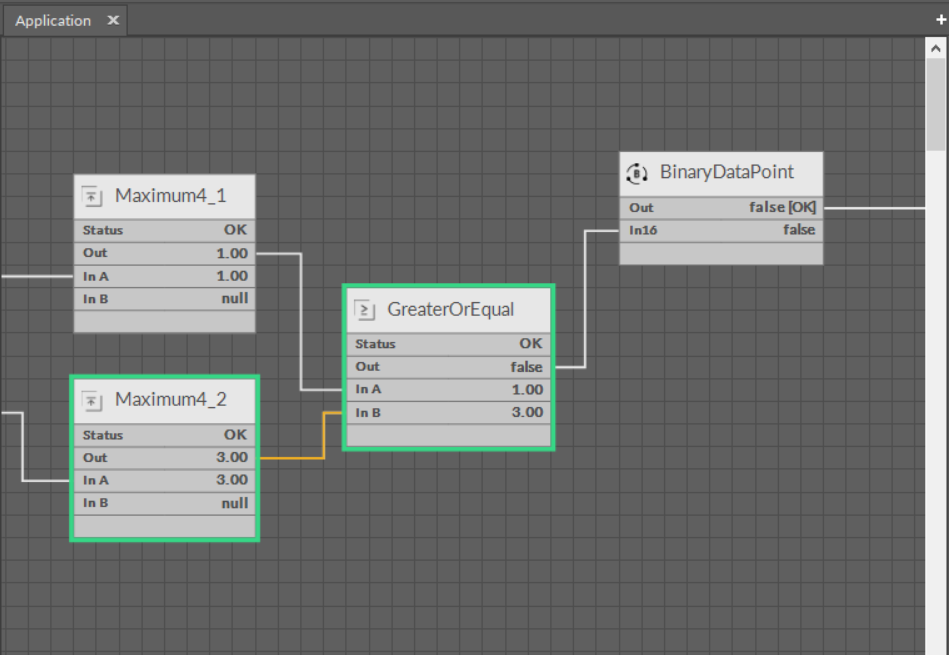Select the orange link wire to In B
The height and width of the screenshot is (655, 949).
tap(291, 458)
